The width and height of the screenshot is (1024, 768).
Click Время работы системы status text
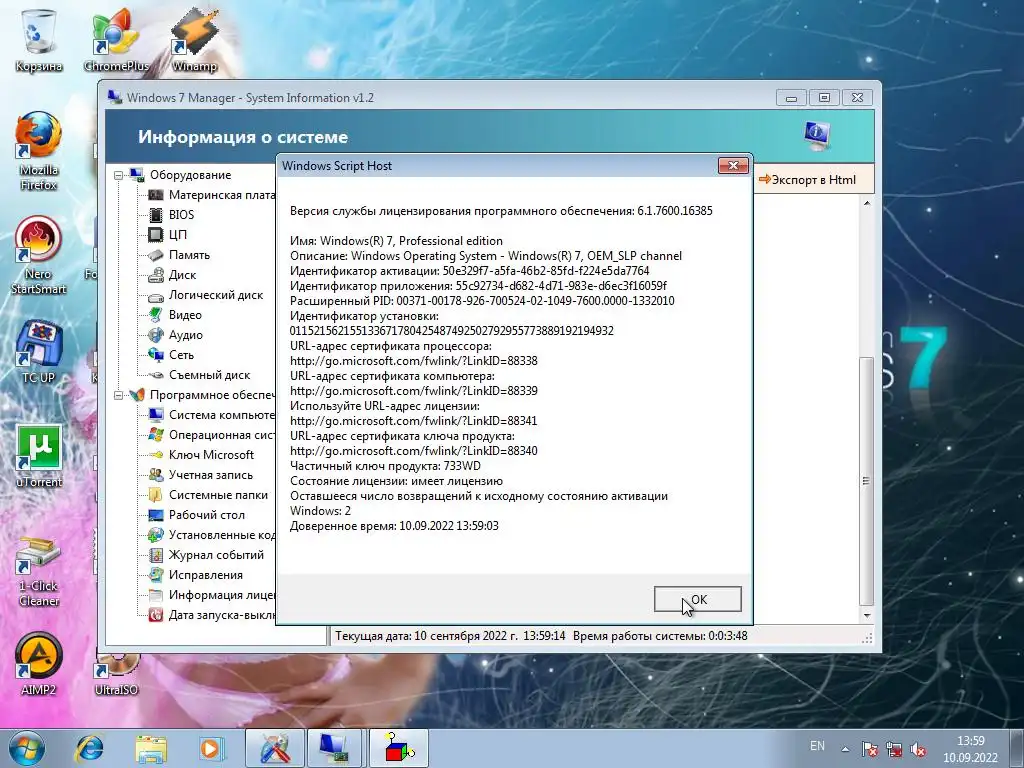(x=660, y=635)
